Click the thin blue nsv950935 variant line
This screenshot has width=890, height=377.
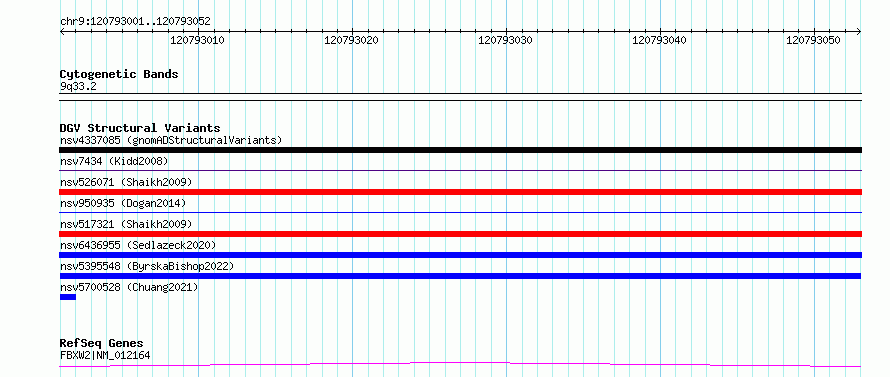(x=460, y=212)
